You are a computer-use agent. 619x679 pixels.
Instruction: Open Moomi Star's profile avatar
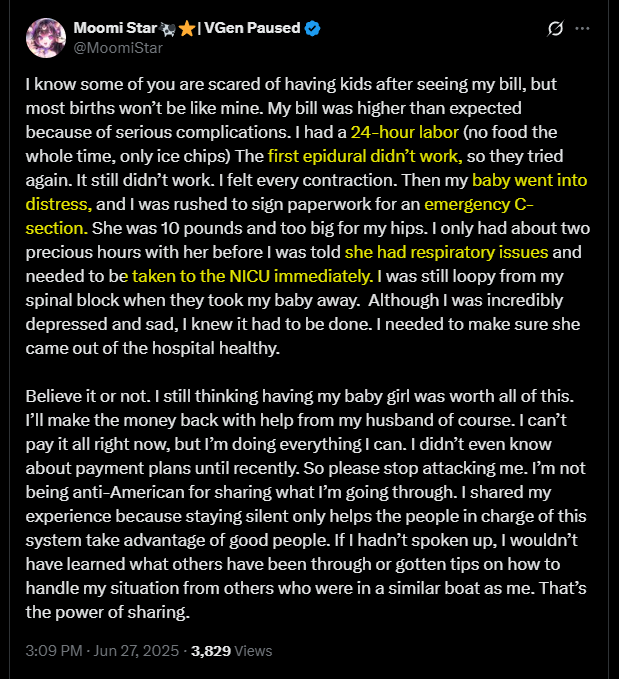pos(46,38)
